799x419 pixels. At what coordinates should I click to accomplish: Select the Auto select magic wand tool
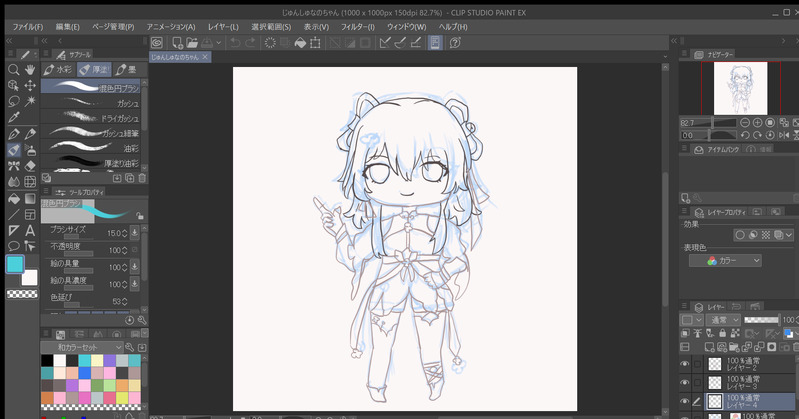[30, 101]
